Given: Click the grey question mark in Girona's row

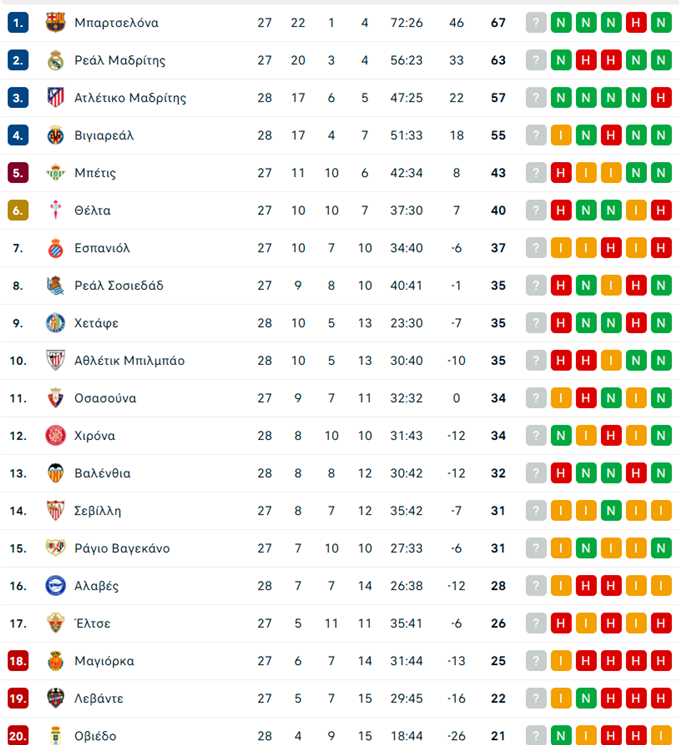Looking at the screenshot, I should (x=536, y=436).
